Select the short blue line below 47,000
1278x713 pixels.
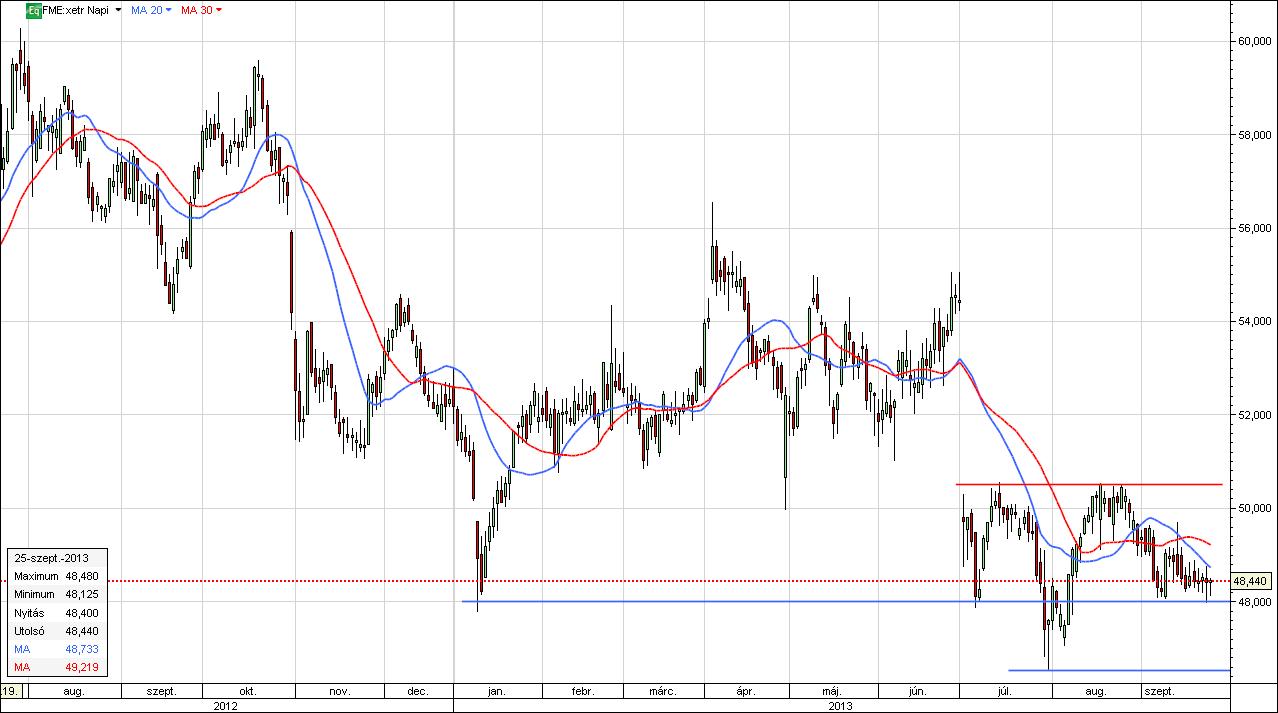pos(1118,670)
